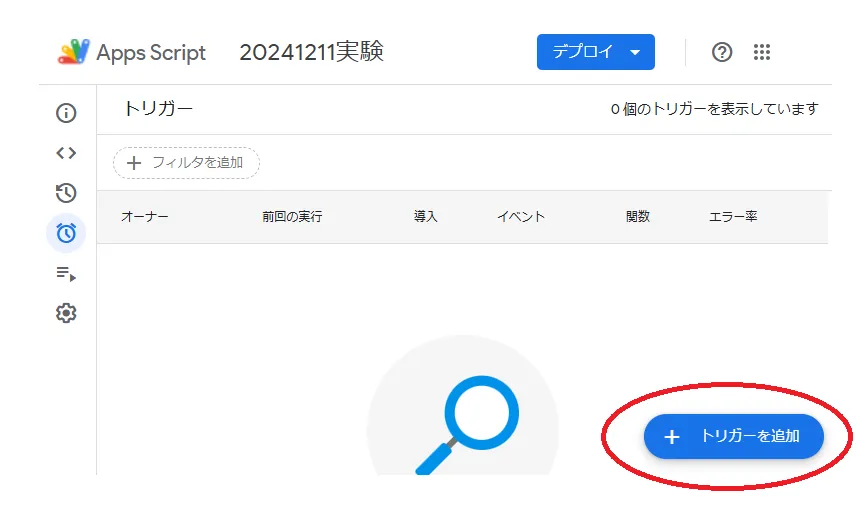Click the 関数 column header

pos(638,217)
